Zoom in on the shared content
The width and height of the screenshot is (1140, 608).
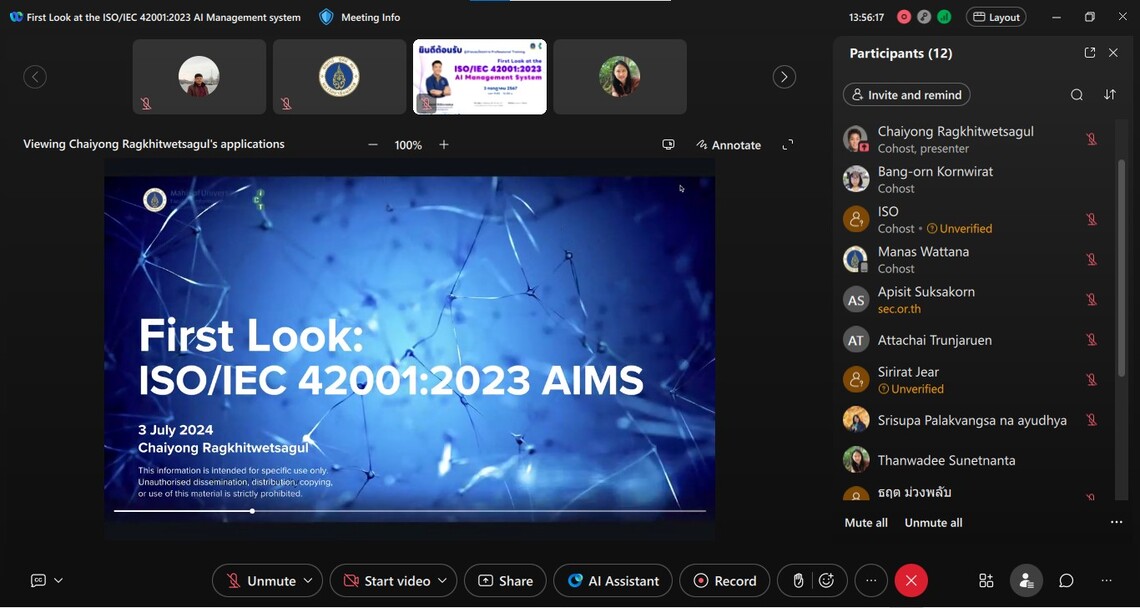tap(444, 145)
